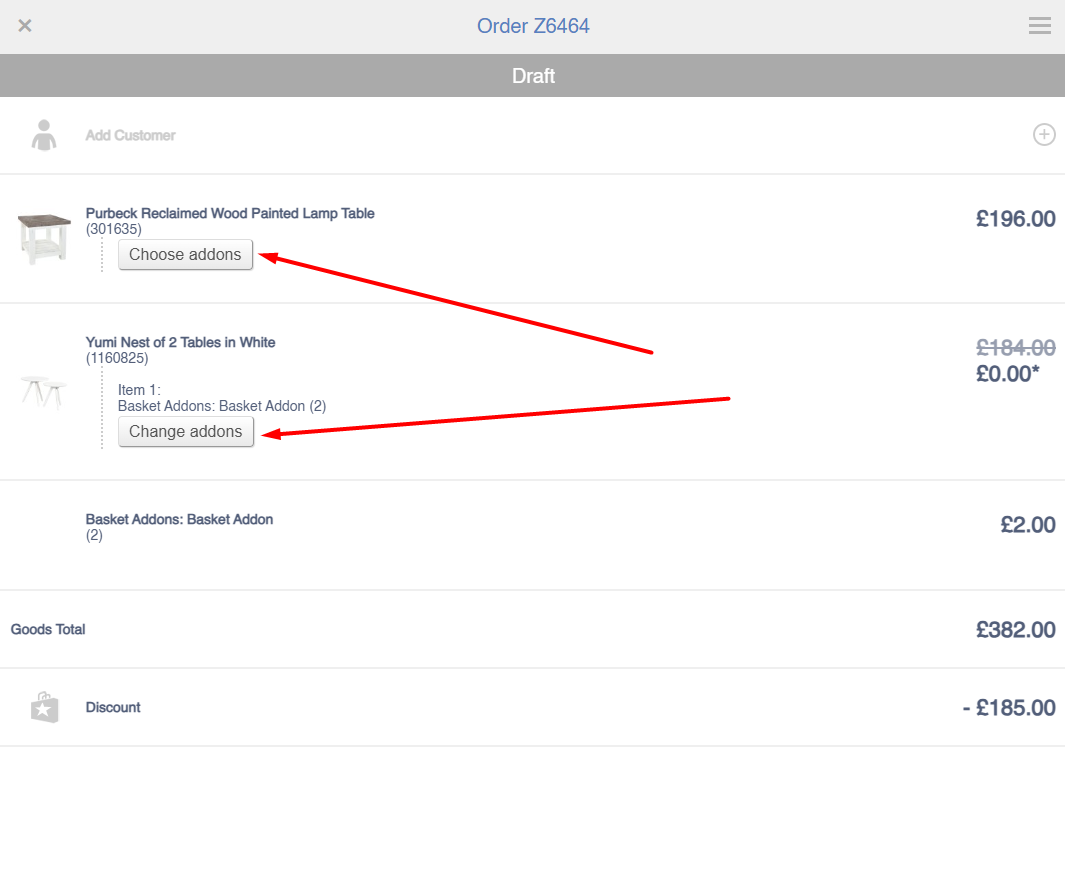Screen dimensions: 1065x896
Task: Click the £0.00* discounted price
Action: (x=1008, y=374)
